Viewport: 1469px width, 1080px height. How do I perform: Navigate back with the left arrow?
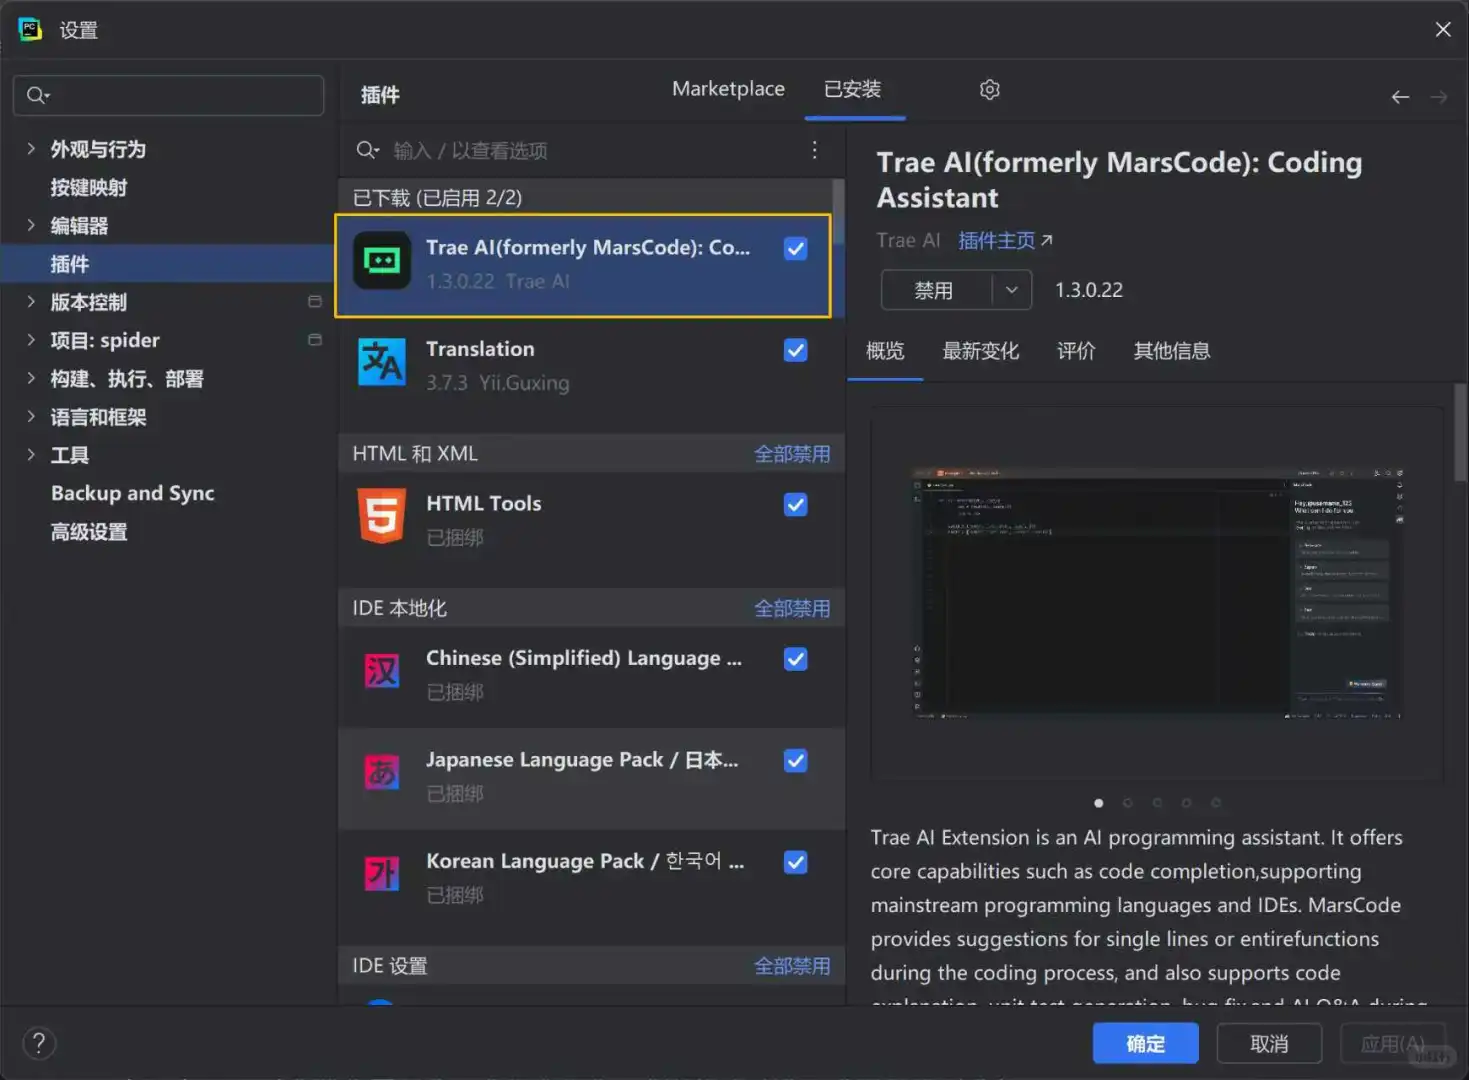(x=1400, y=97)
